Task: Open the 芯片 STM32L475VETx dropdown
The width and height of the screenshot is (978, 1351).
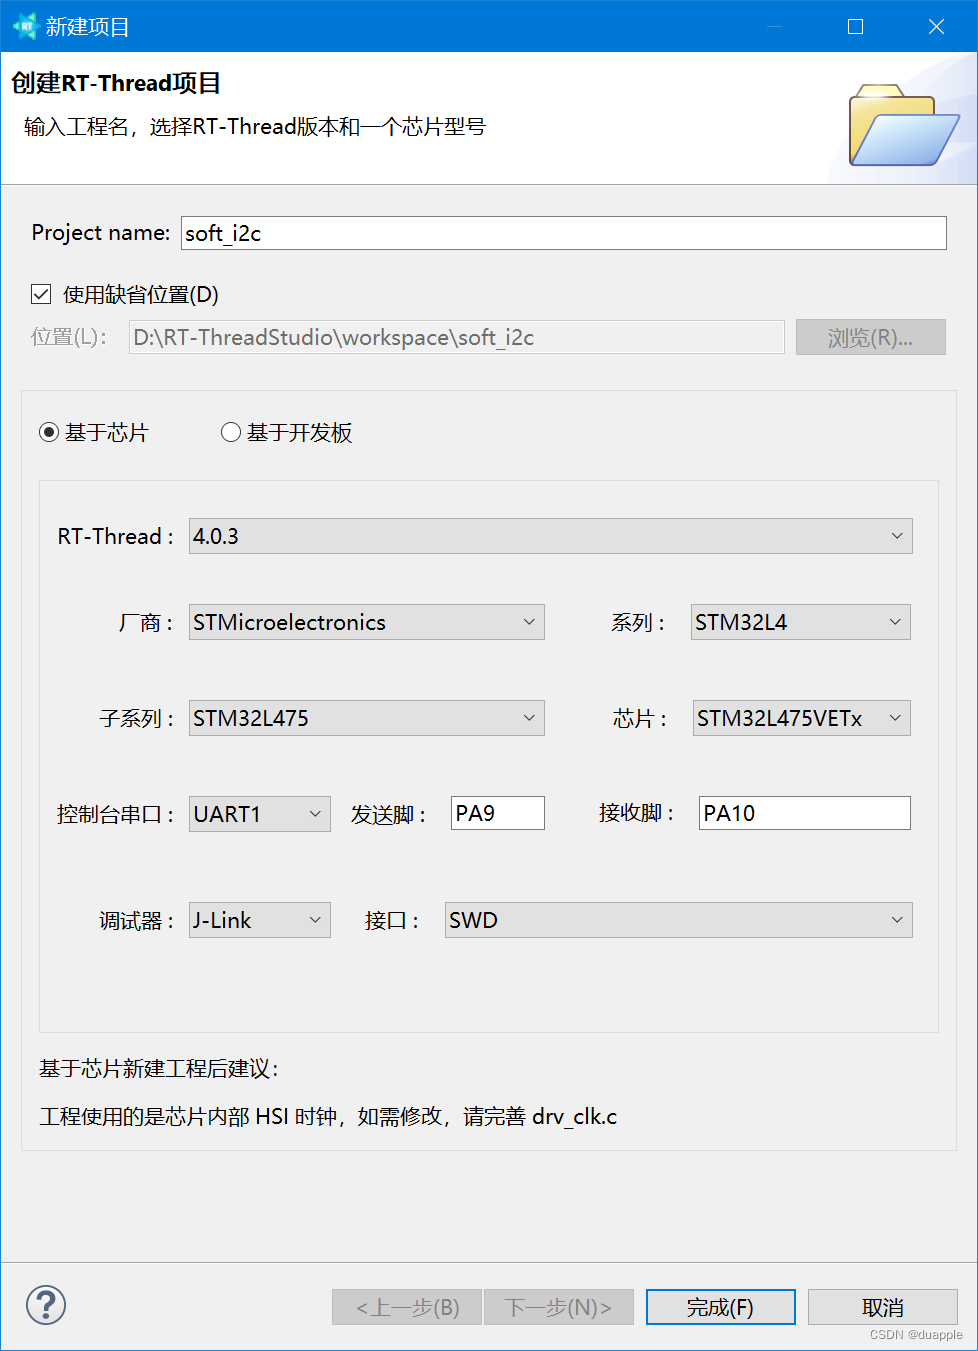Action: (x=802, y=718)
